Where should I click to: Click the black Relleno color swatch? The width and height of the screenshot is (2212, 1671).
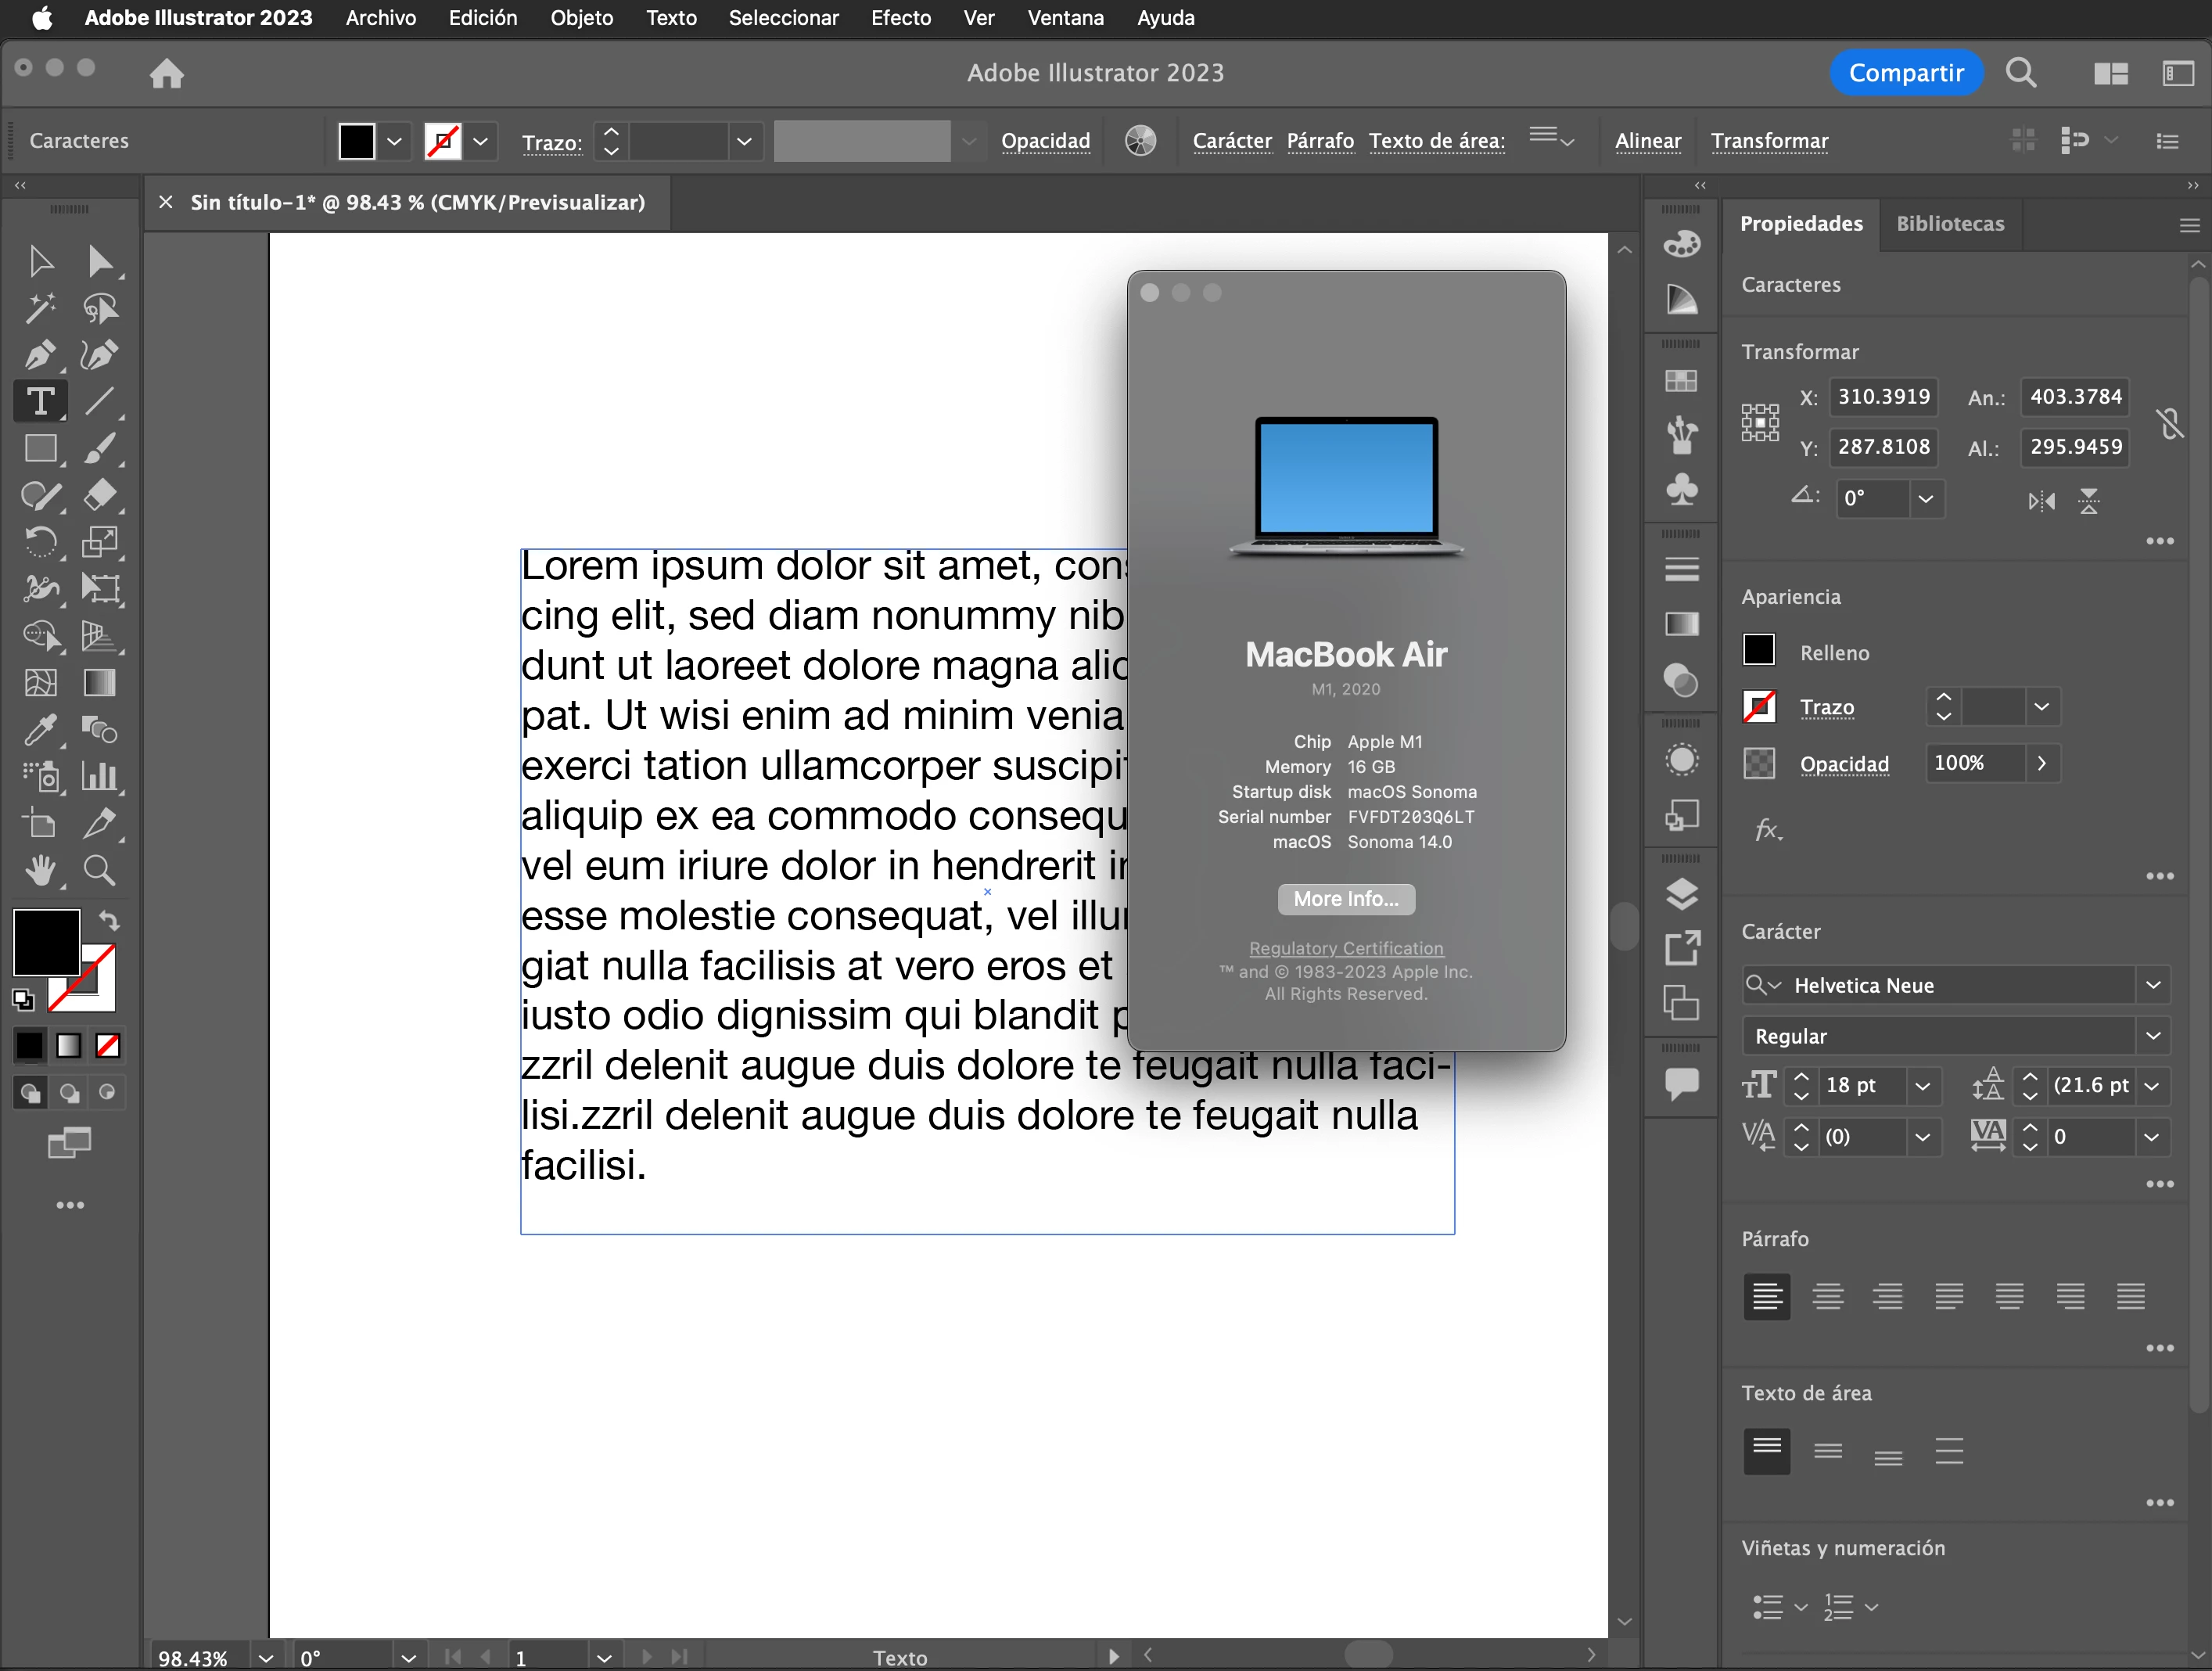point(1759,651)
